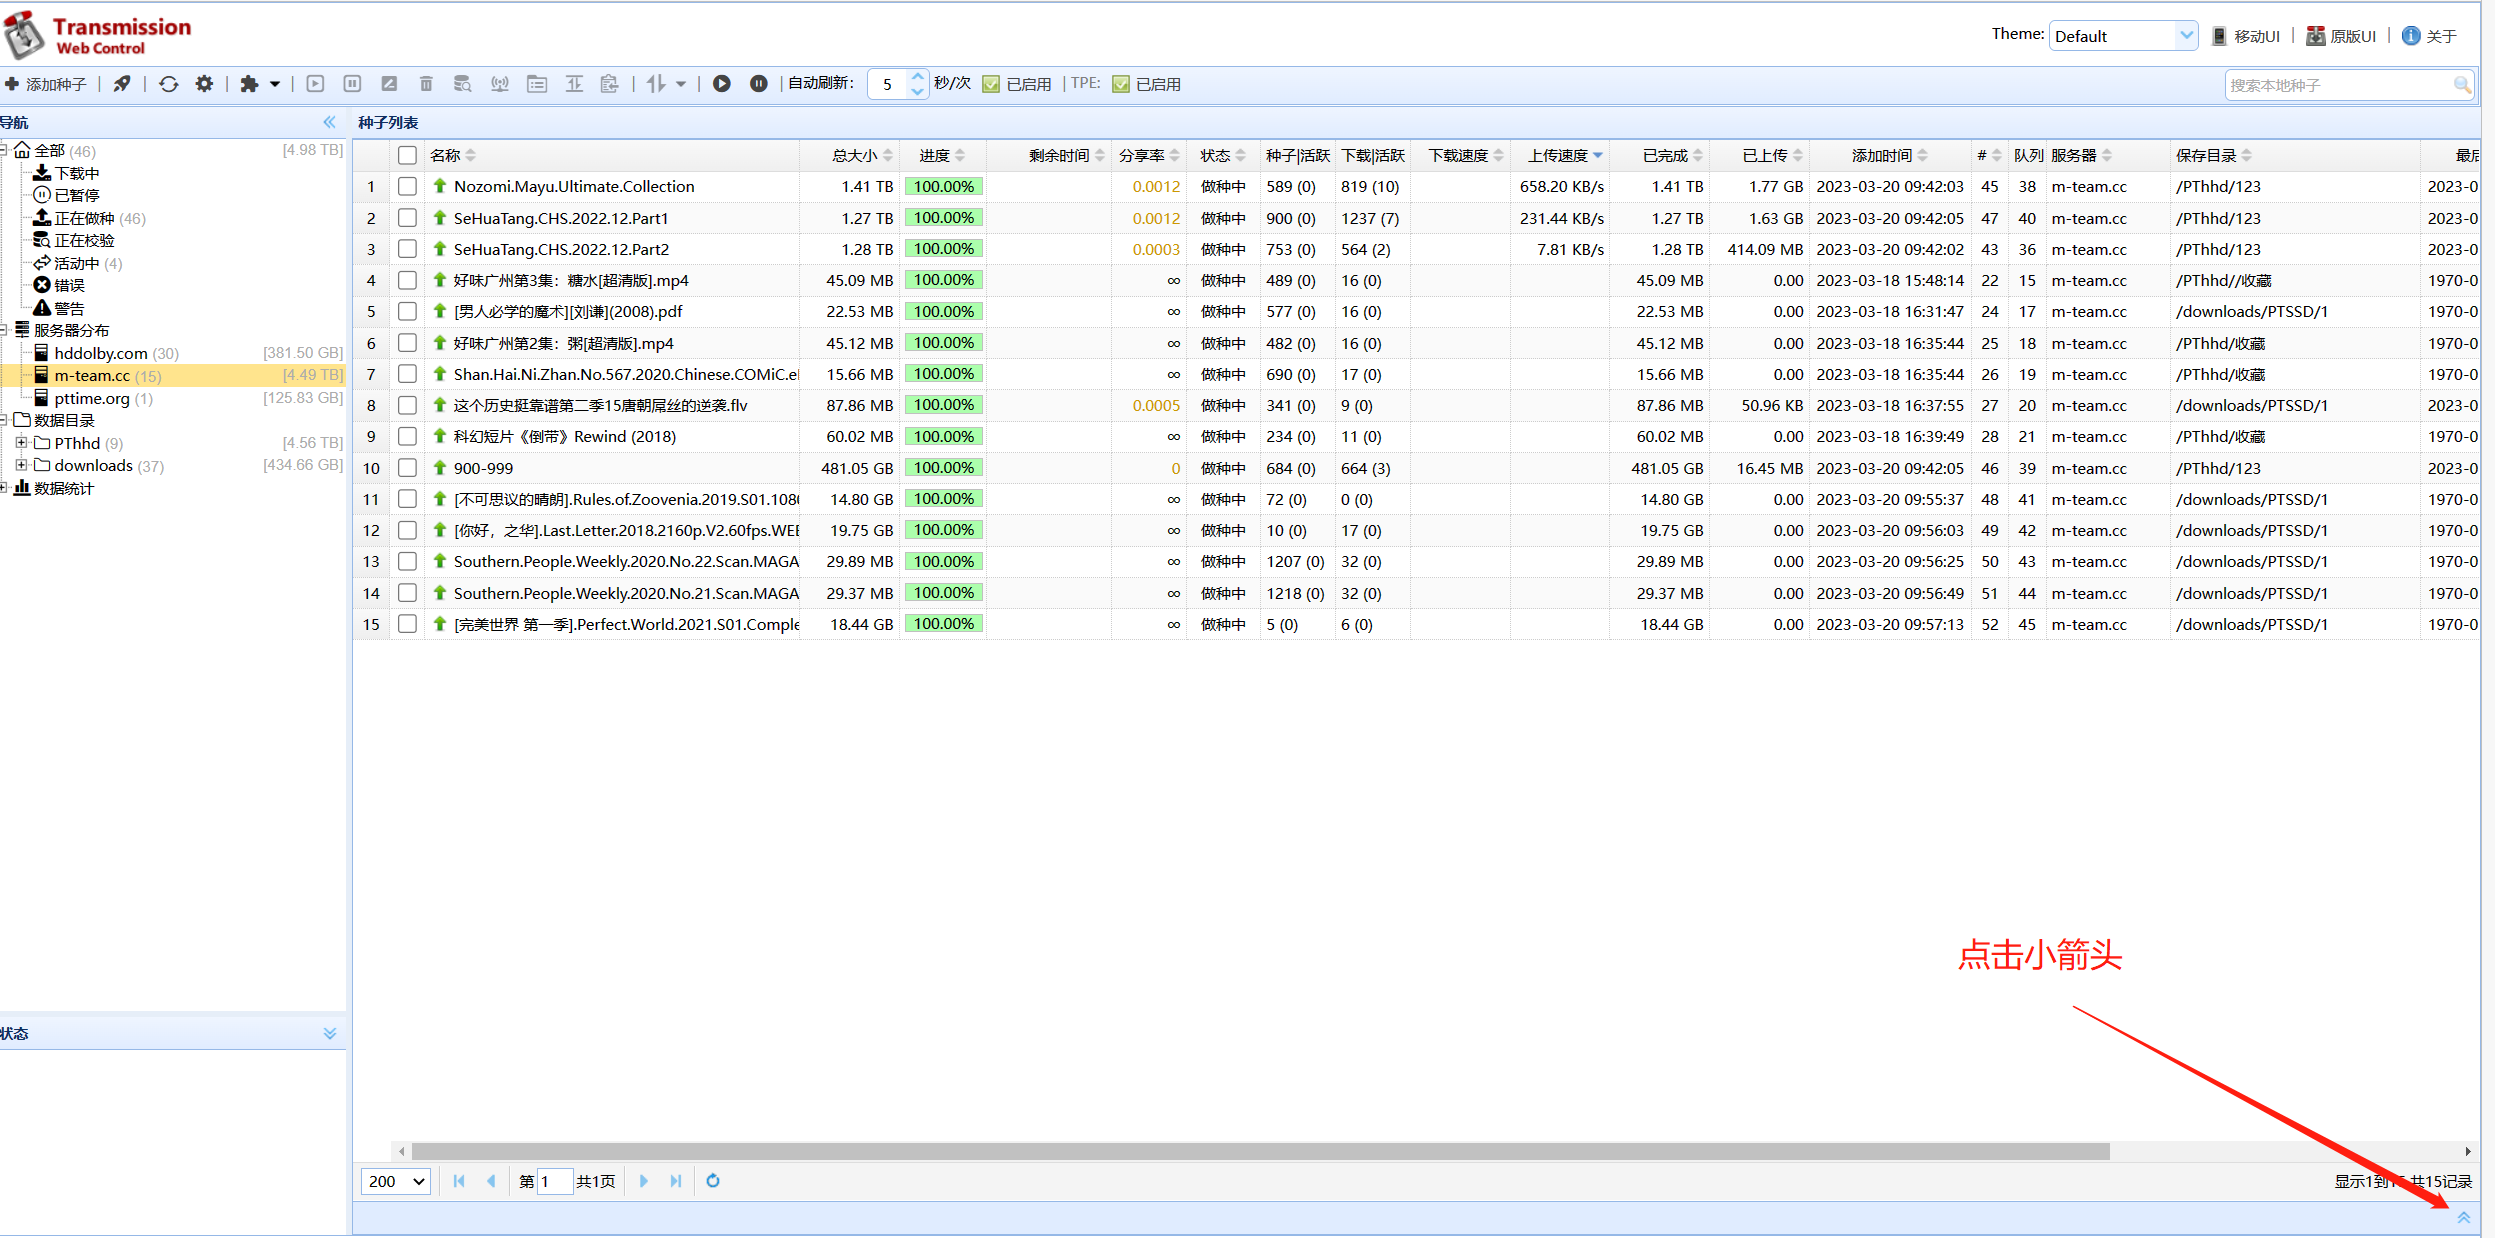Sort by the 添加时间 added time column
2495x1238 pixels.
coord(1889,155)
